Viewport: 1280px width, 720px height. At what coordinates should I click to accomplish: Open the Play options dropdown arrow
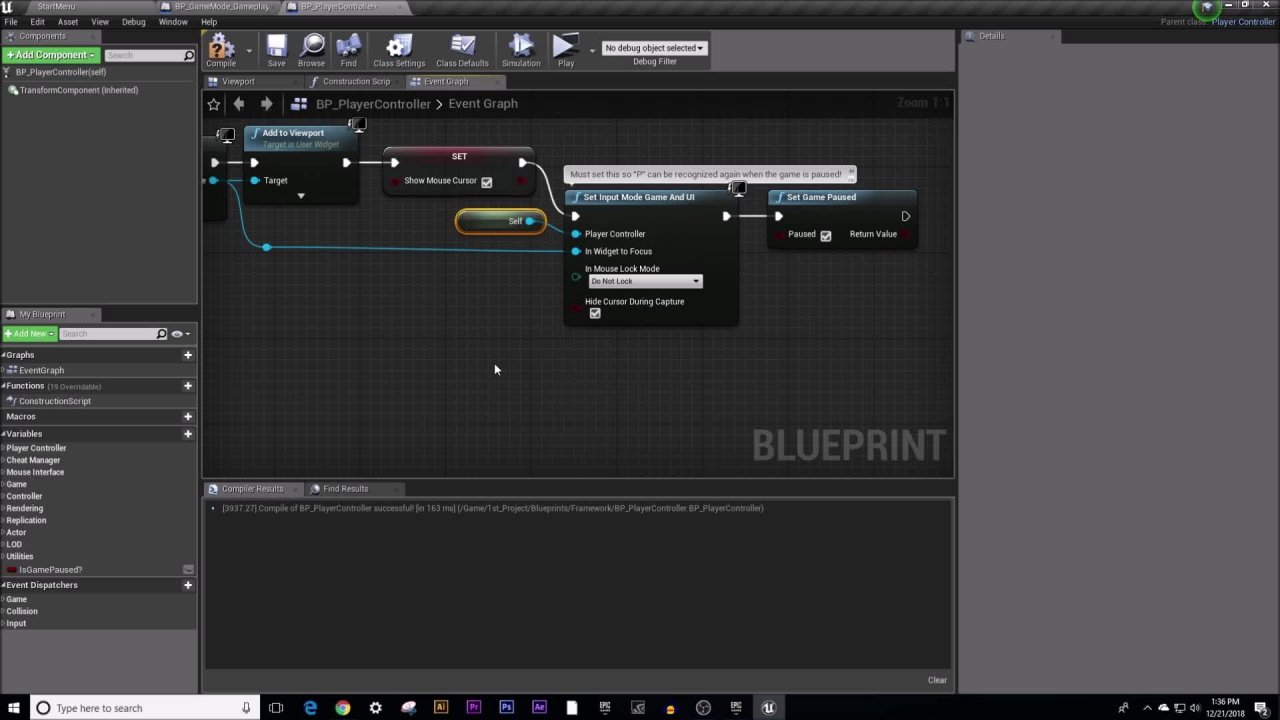point(592,50)
